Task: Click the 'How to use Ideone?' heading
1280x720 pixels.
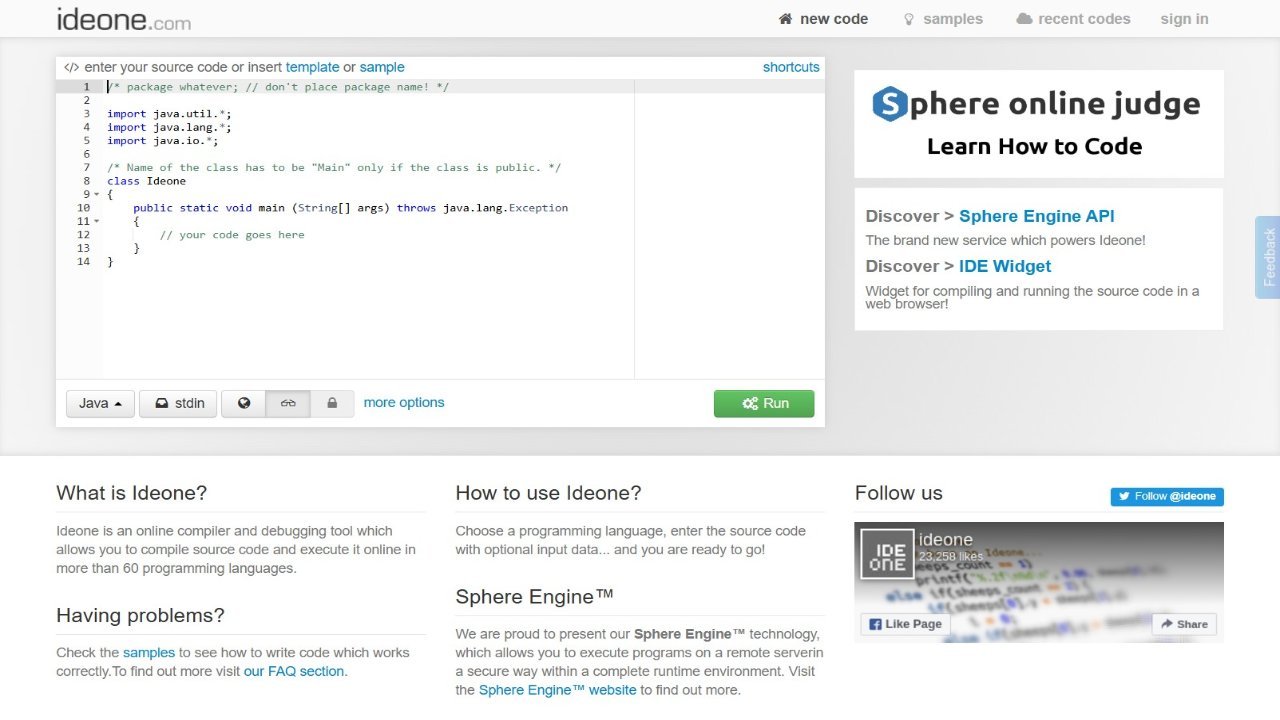Action: pos(548,493)
